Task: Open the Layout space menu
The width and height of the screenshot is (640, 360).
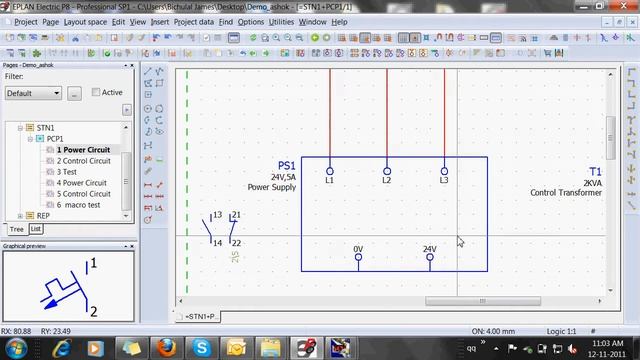Action: tap(85, 22)
